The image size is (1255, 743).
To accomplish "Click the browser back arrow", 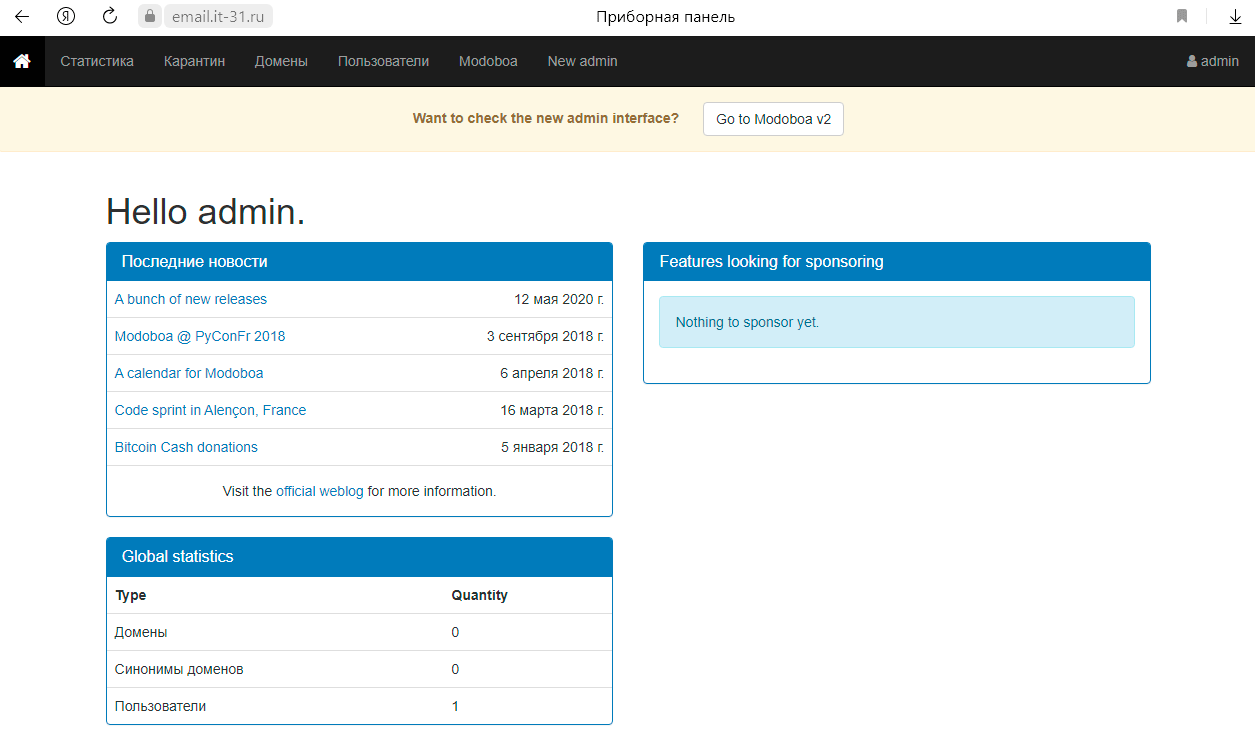I will (22, 17).
